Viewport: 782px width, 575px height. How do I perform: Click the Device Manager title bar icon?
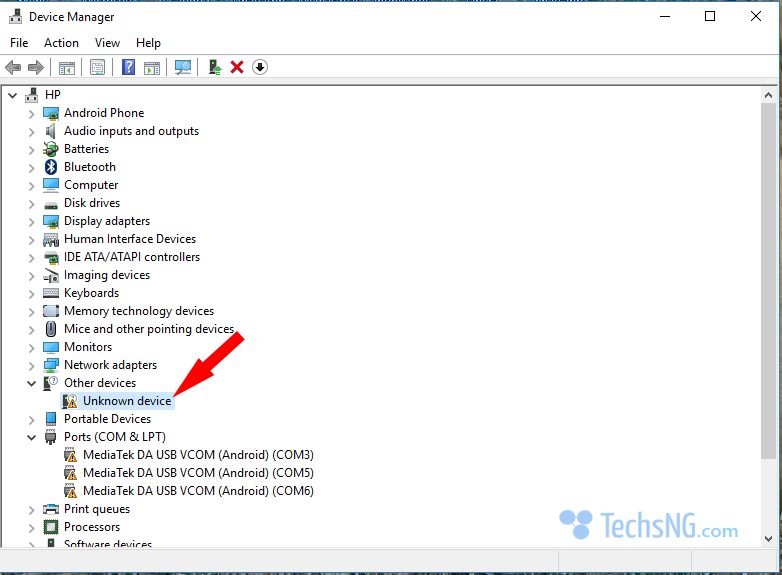point(16,16)
